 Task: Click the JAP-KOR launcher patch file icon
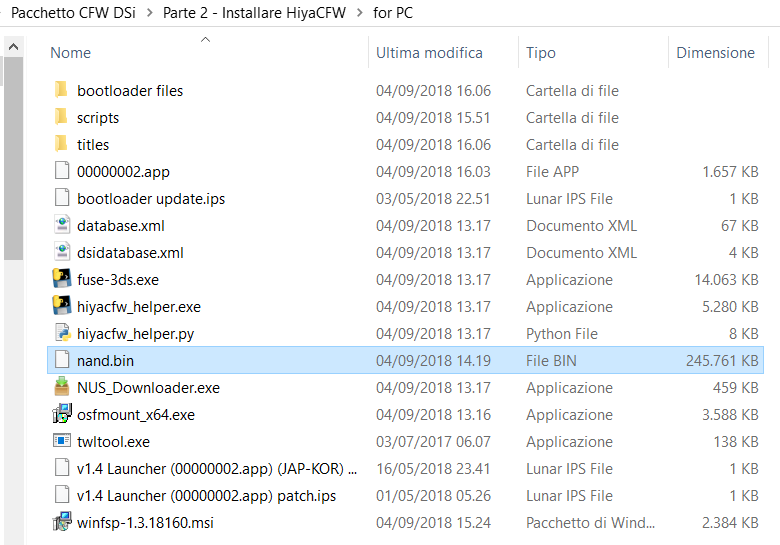[x=62, y=468]
